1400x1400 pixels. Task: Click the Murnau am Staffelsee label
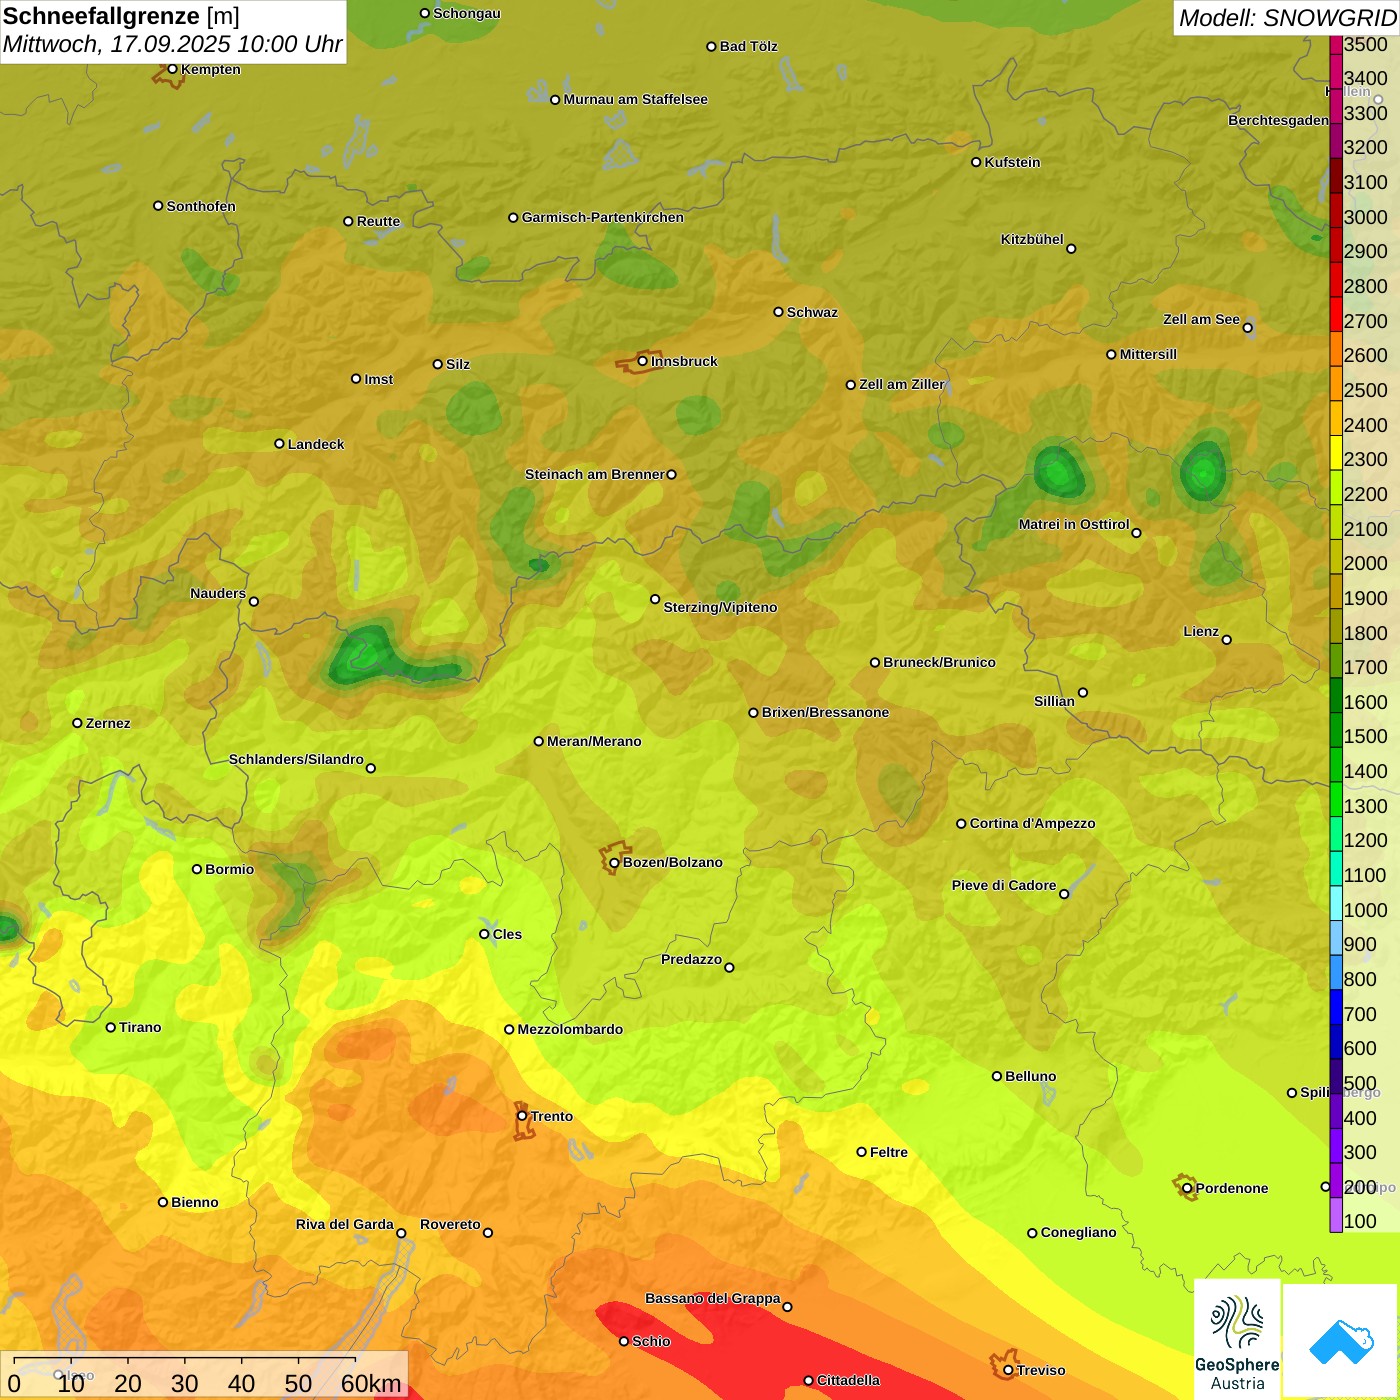(635, 99)
